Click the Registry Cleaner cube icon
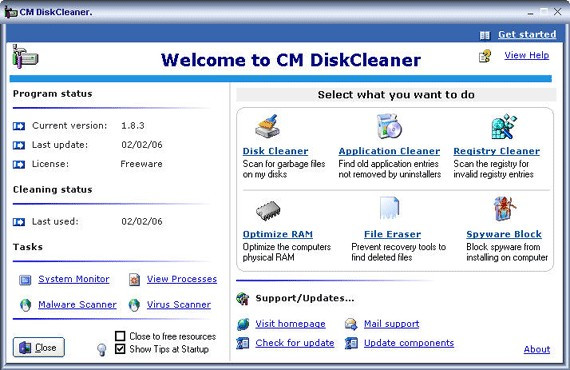 click(x=504, y=126)
